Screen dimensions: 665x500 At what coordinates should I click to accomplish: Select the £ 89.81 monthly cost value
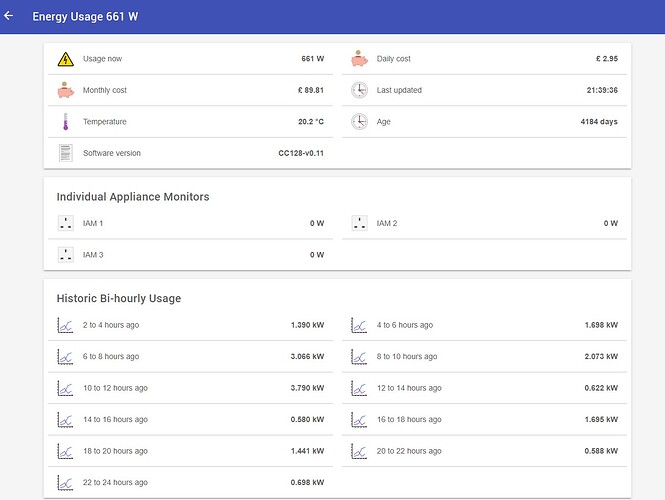tap(311, 90)
